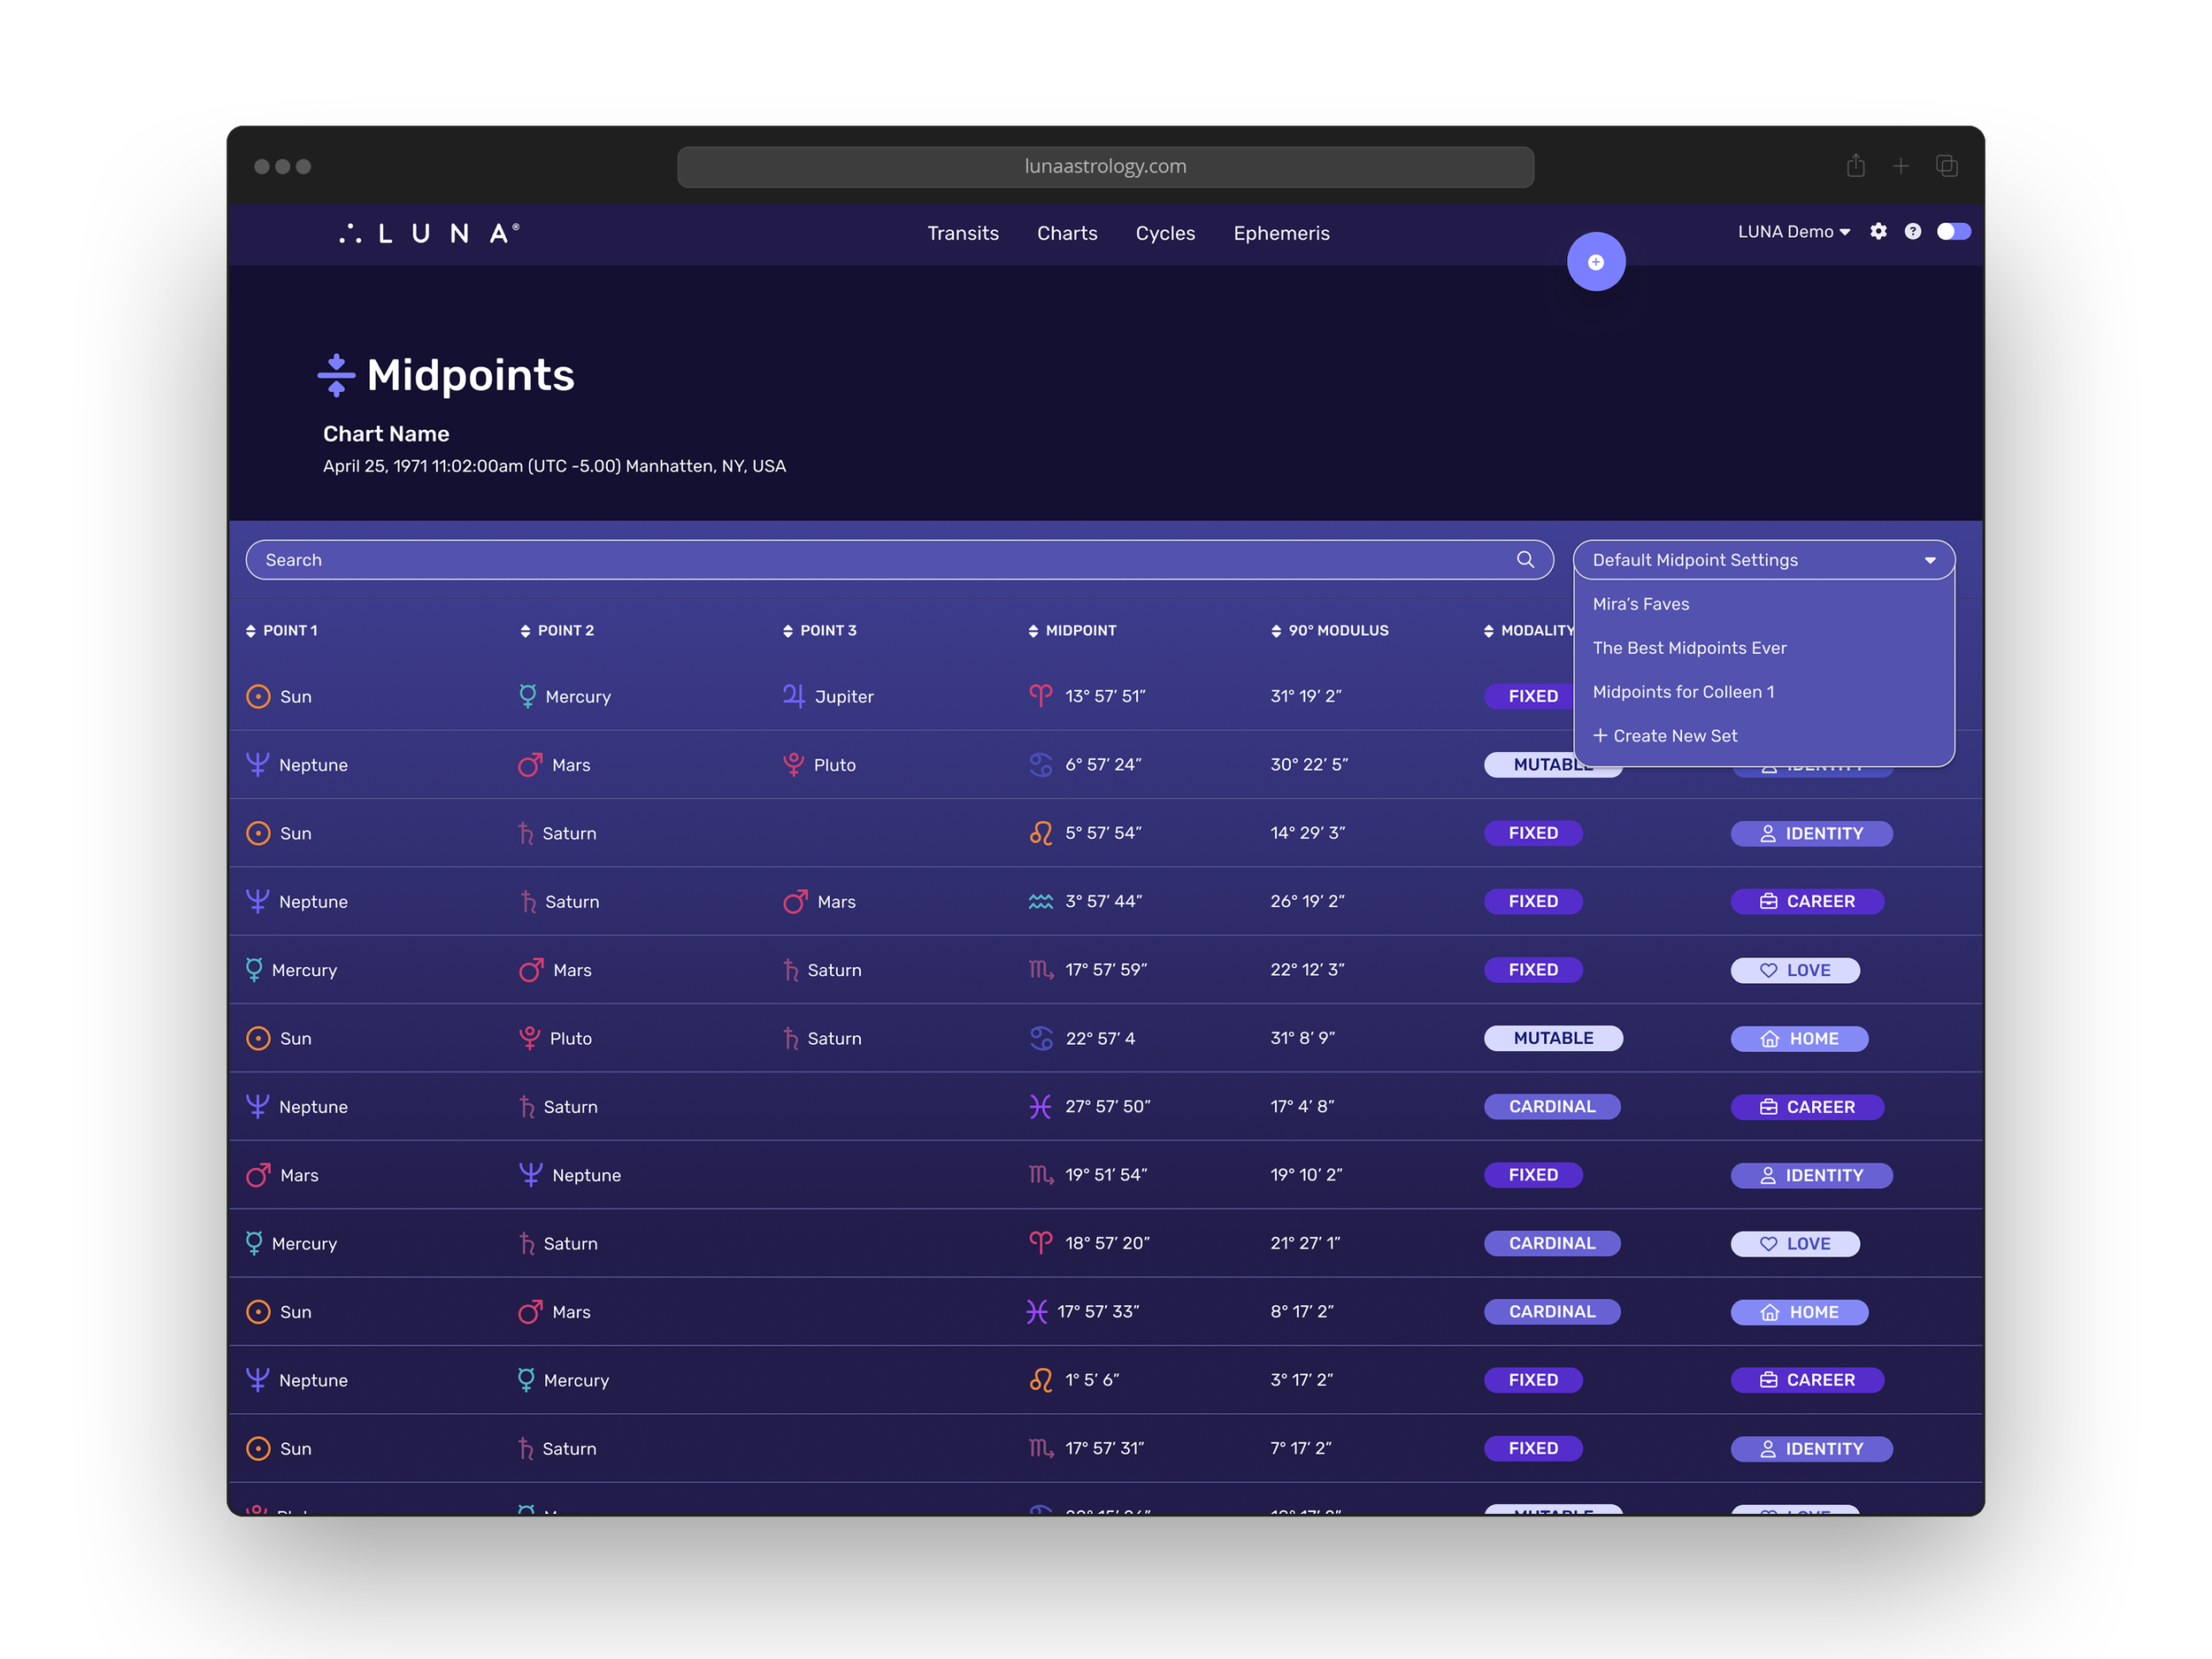The image size is (2212, 1659).
Task: Click the round plus floating button
Action: point(1595,262)
